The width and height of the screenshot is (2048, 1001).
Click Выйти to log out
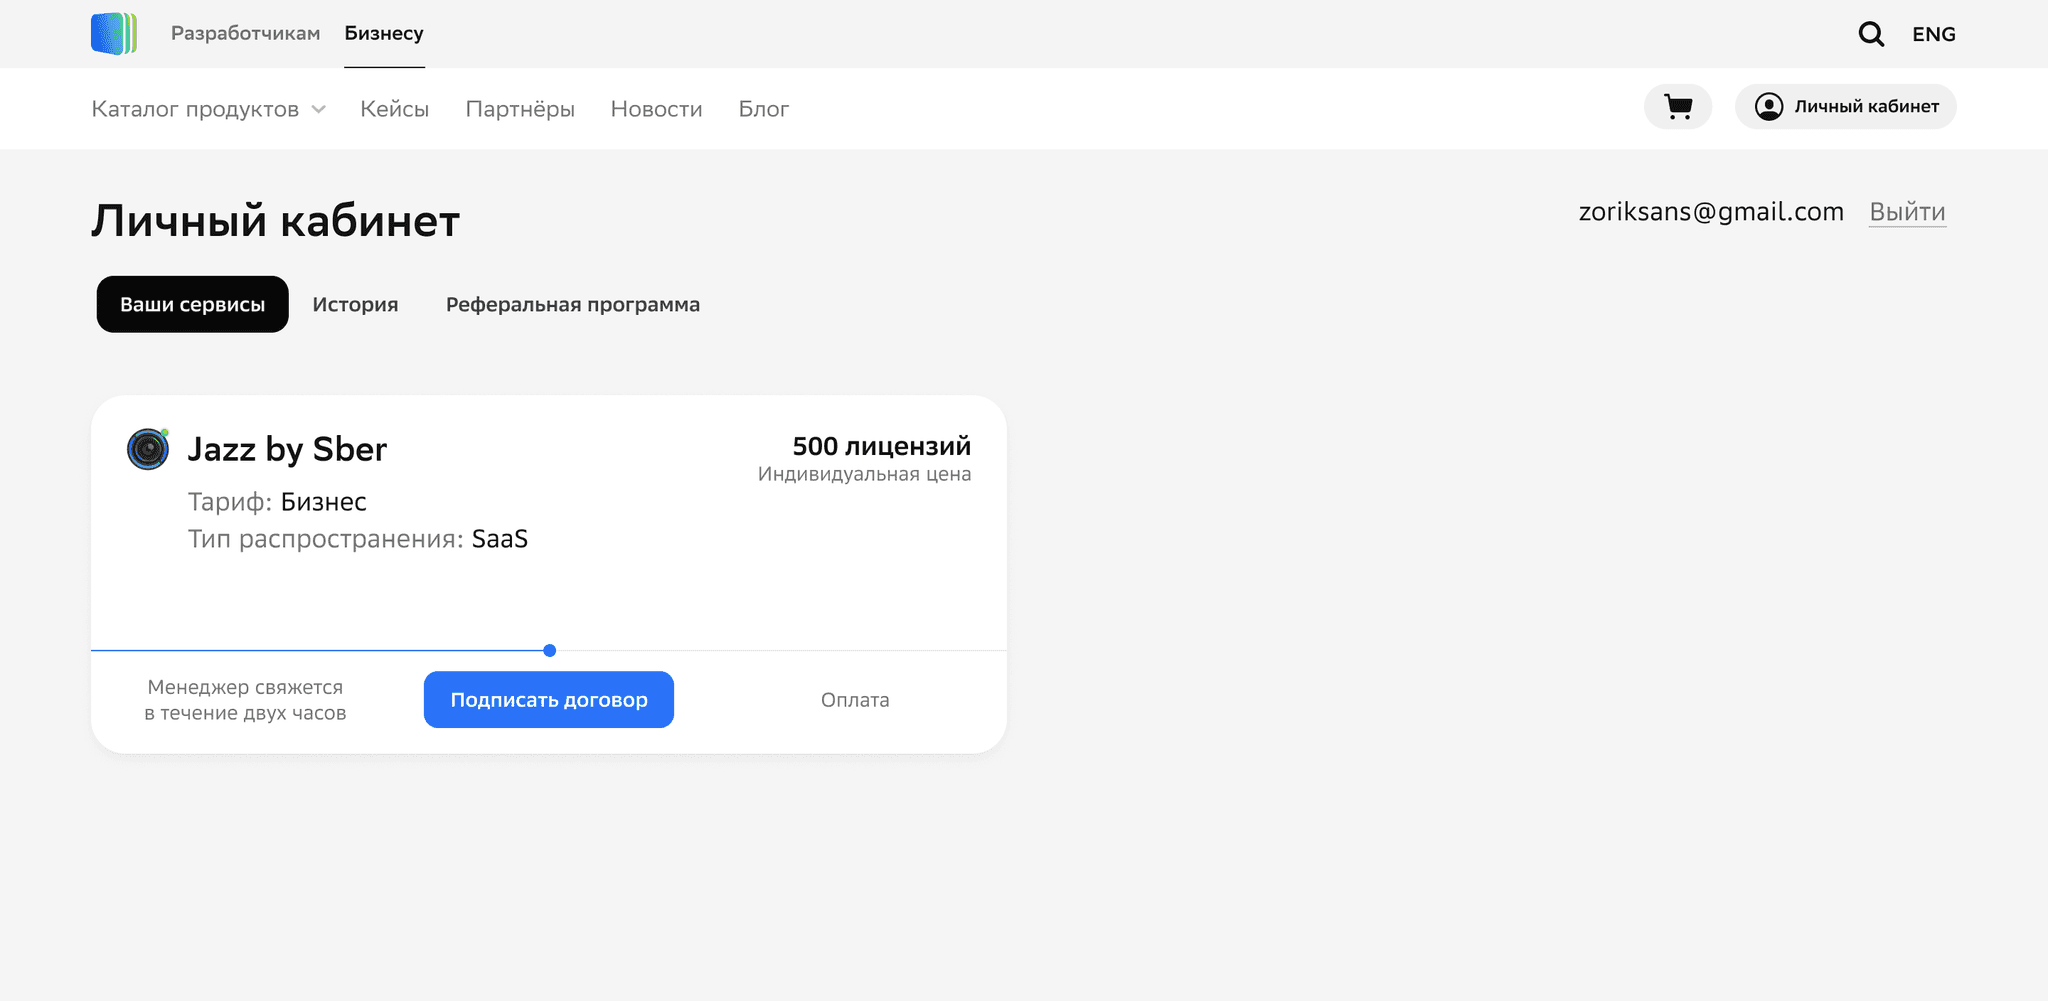tap(1907, 212)
